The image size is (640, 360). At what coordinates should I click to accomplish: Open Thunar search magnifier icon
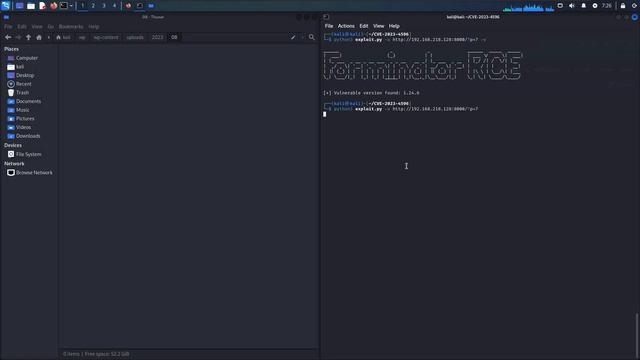point(312,37)
